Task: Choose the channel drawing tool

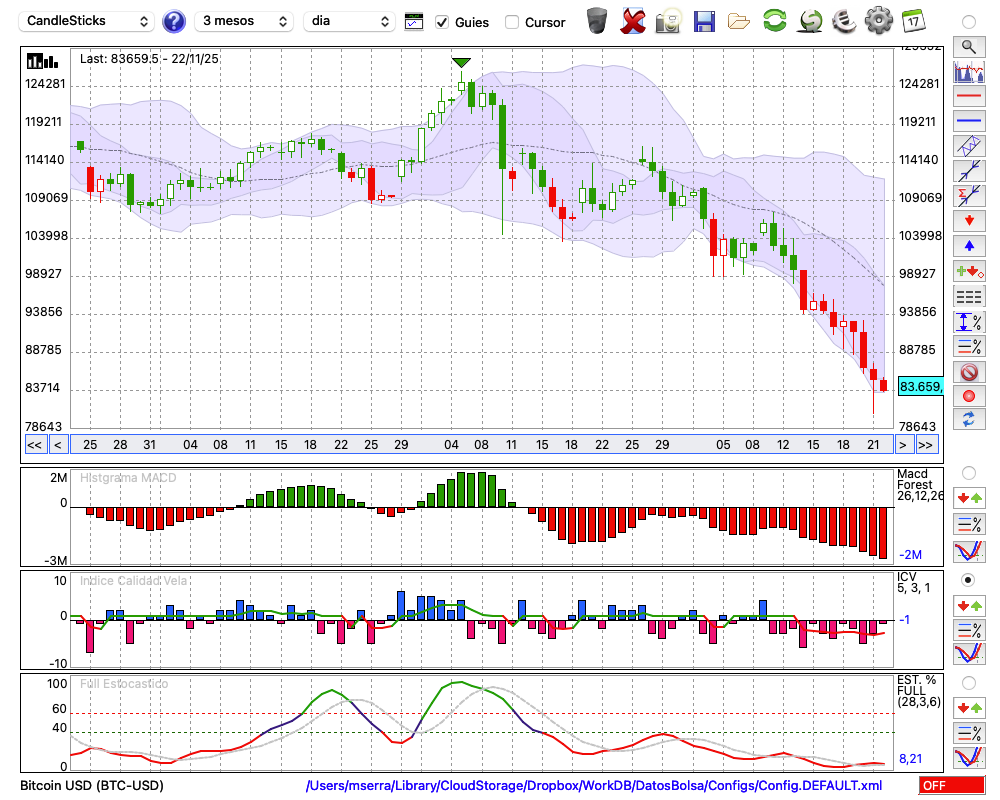Action: tap(968, 146)
